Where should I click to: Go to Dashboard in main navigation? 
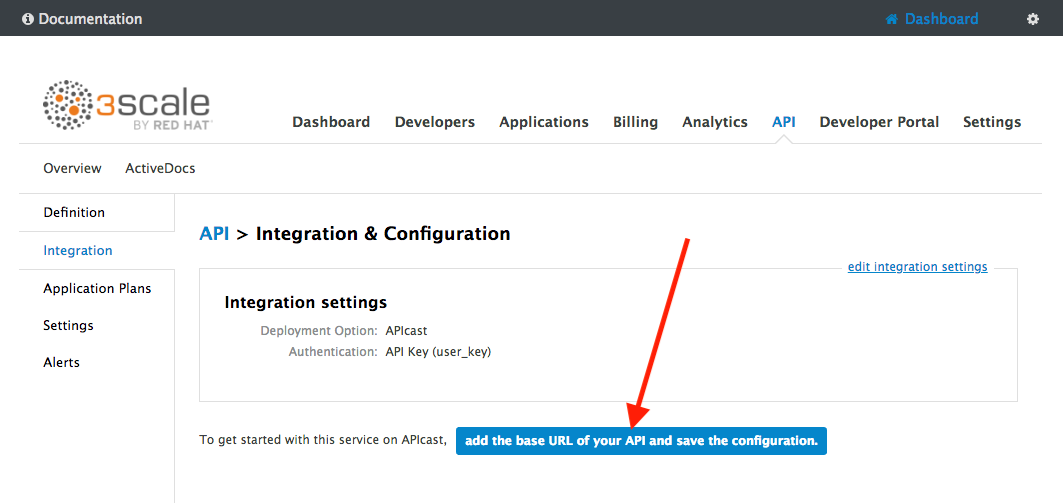point(331,122)
